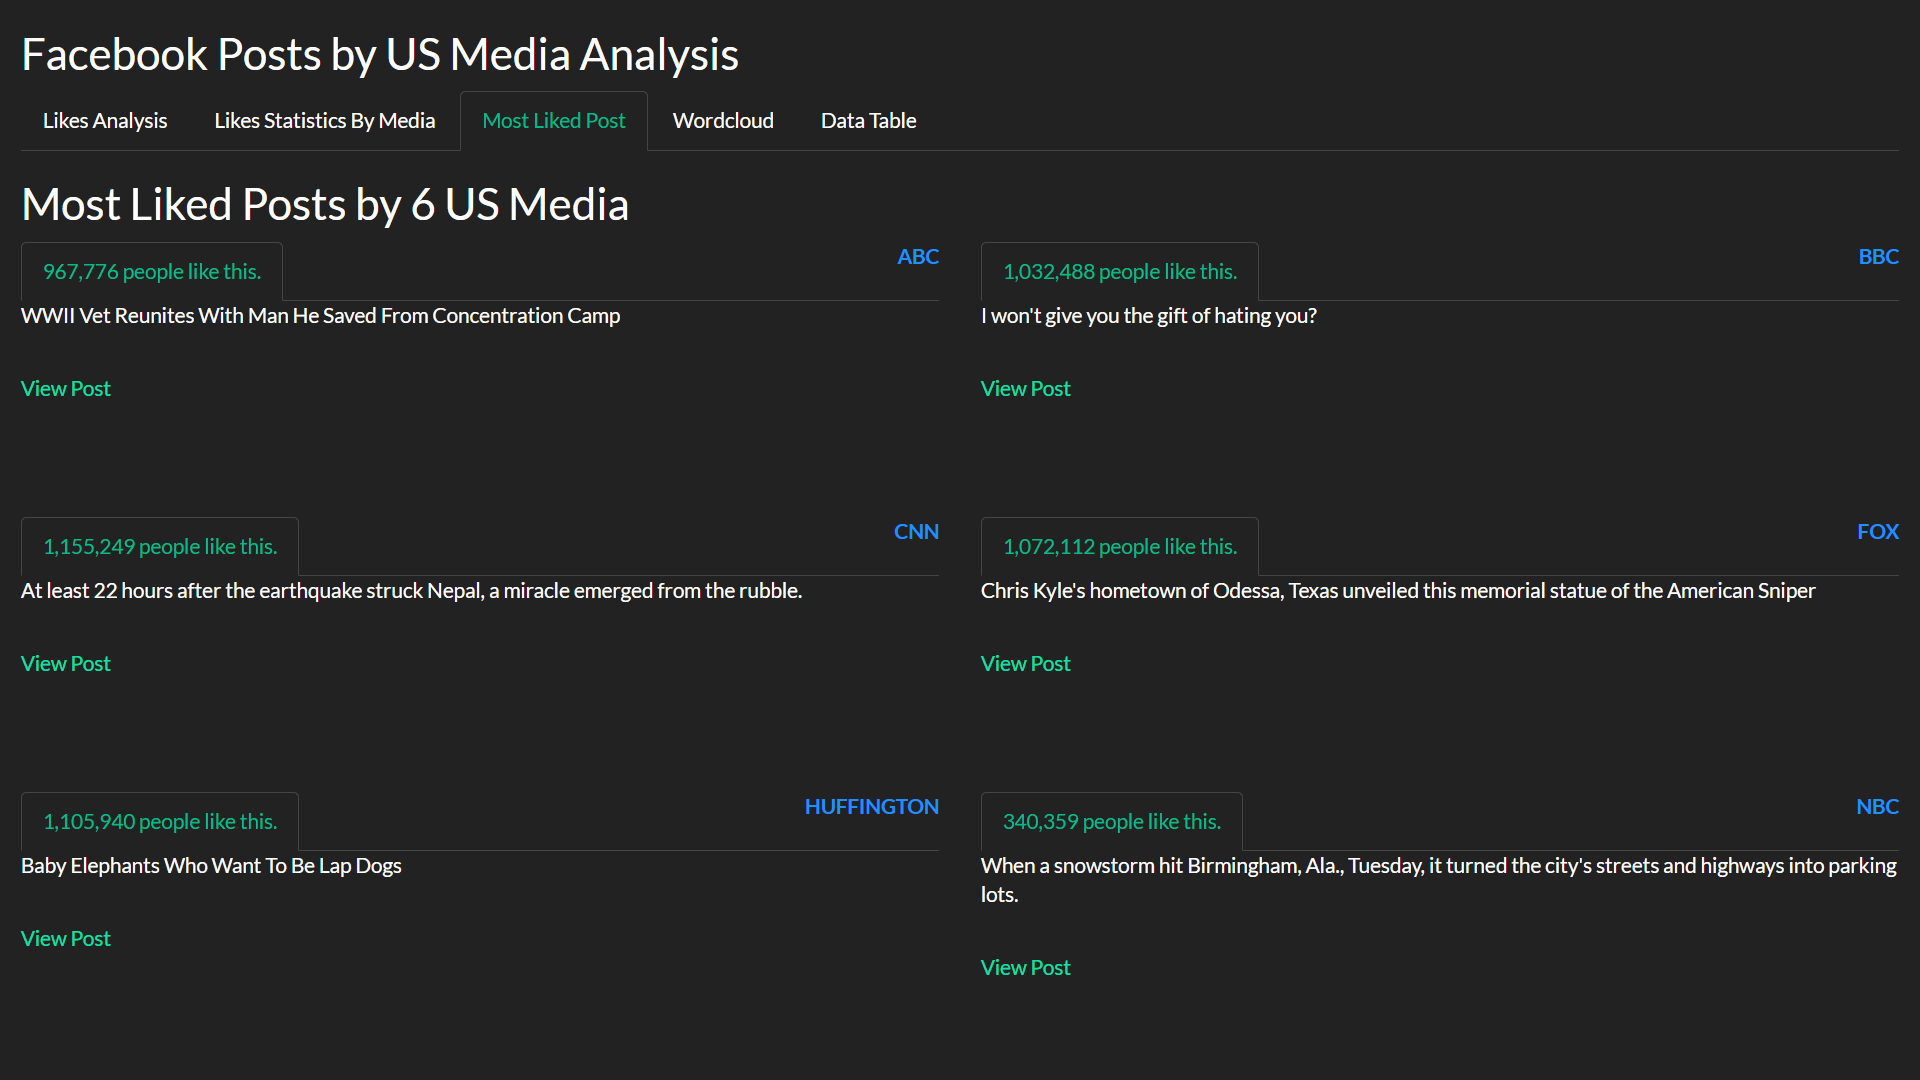Viewport: 1920px width, 1080px height.
Task: Click the 967,776 people like this box
Action: (152, 272)
